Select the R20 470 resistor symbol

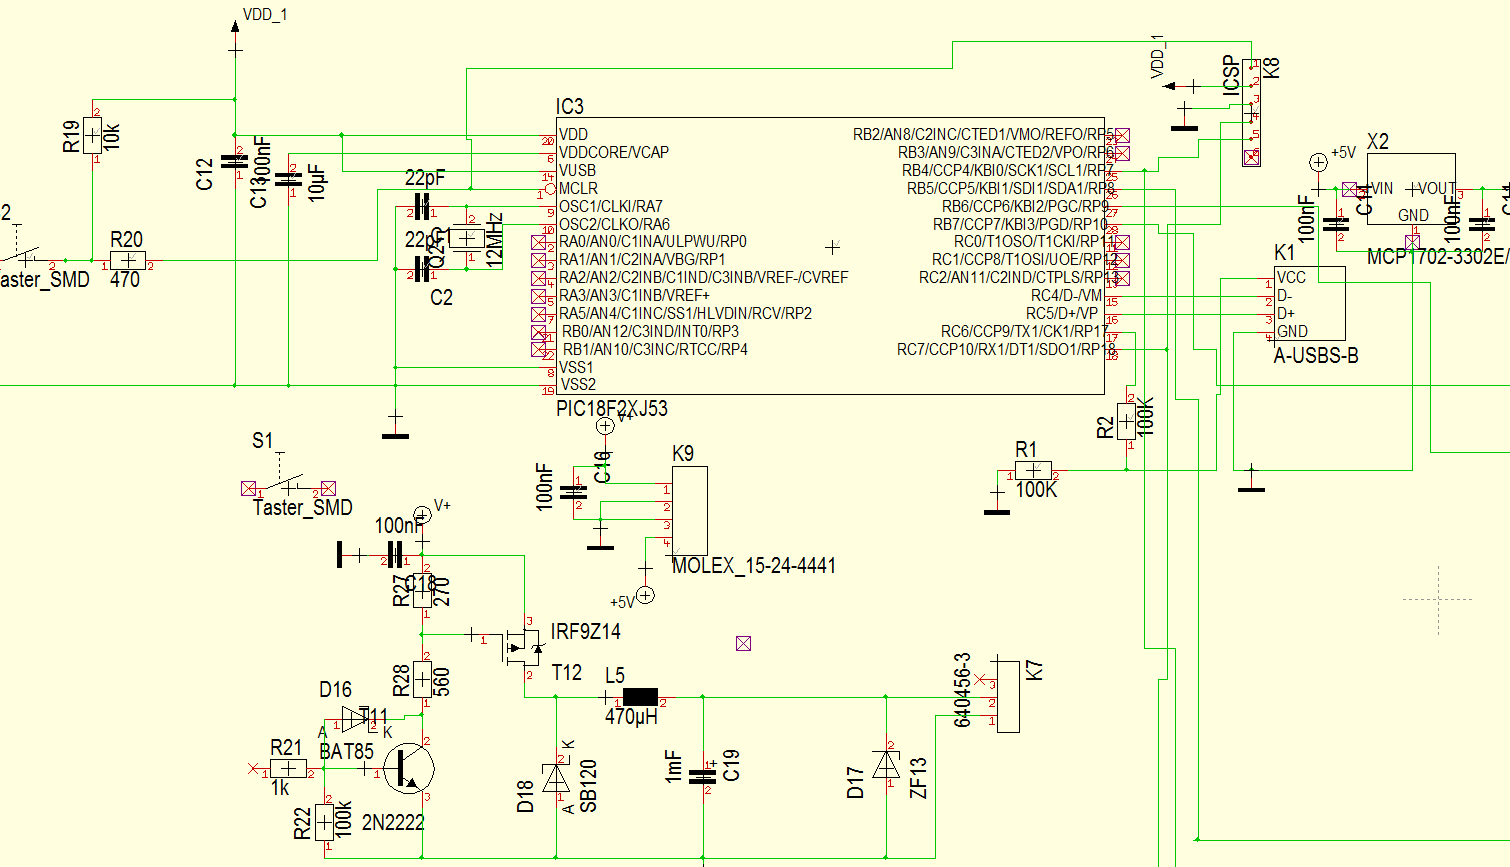[128, 260]
